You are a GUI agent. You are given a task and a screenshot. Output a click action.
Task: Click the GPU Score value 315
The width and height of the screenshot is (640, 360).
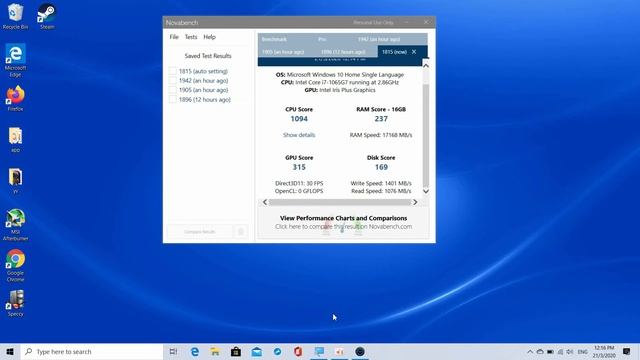tap(299, 167)
